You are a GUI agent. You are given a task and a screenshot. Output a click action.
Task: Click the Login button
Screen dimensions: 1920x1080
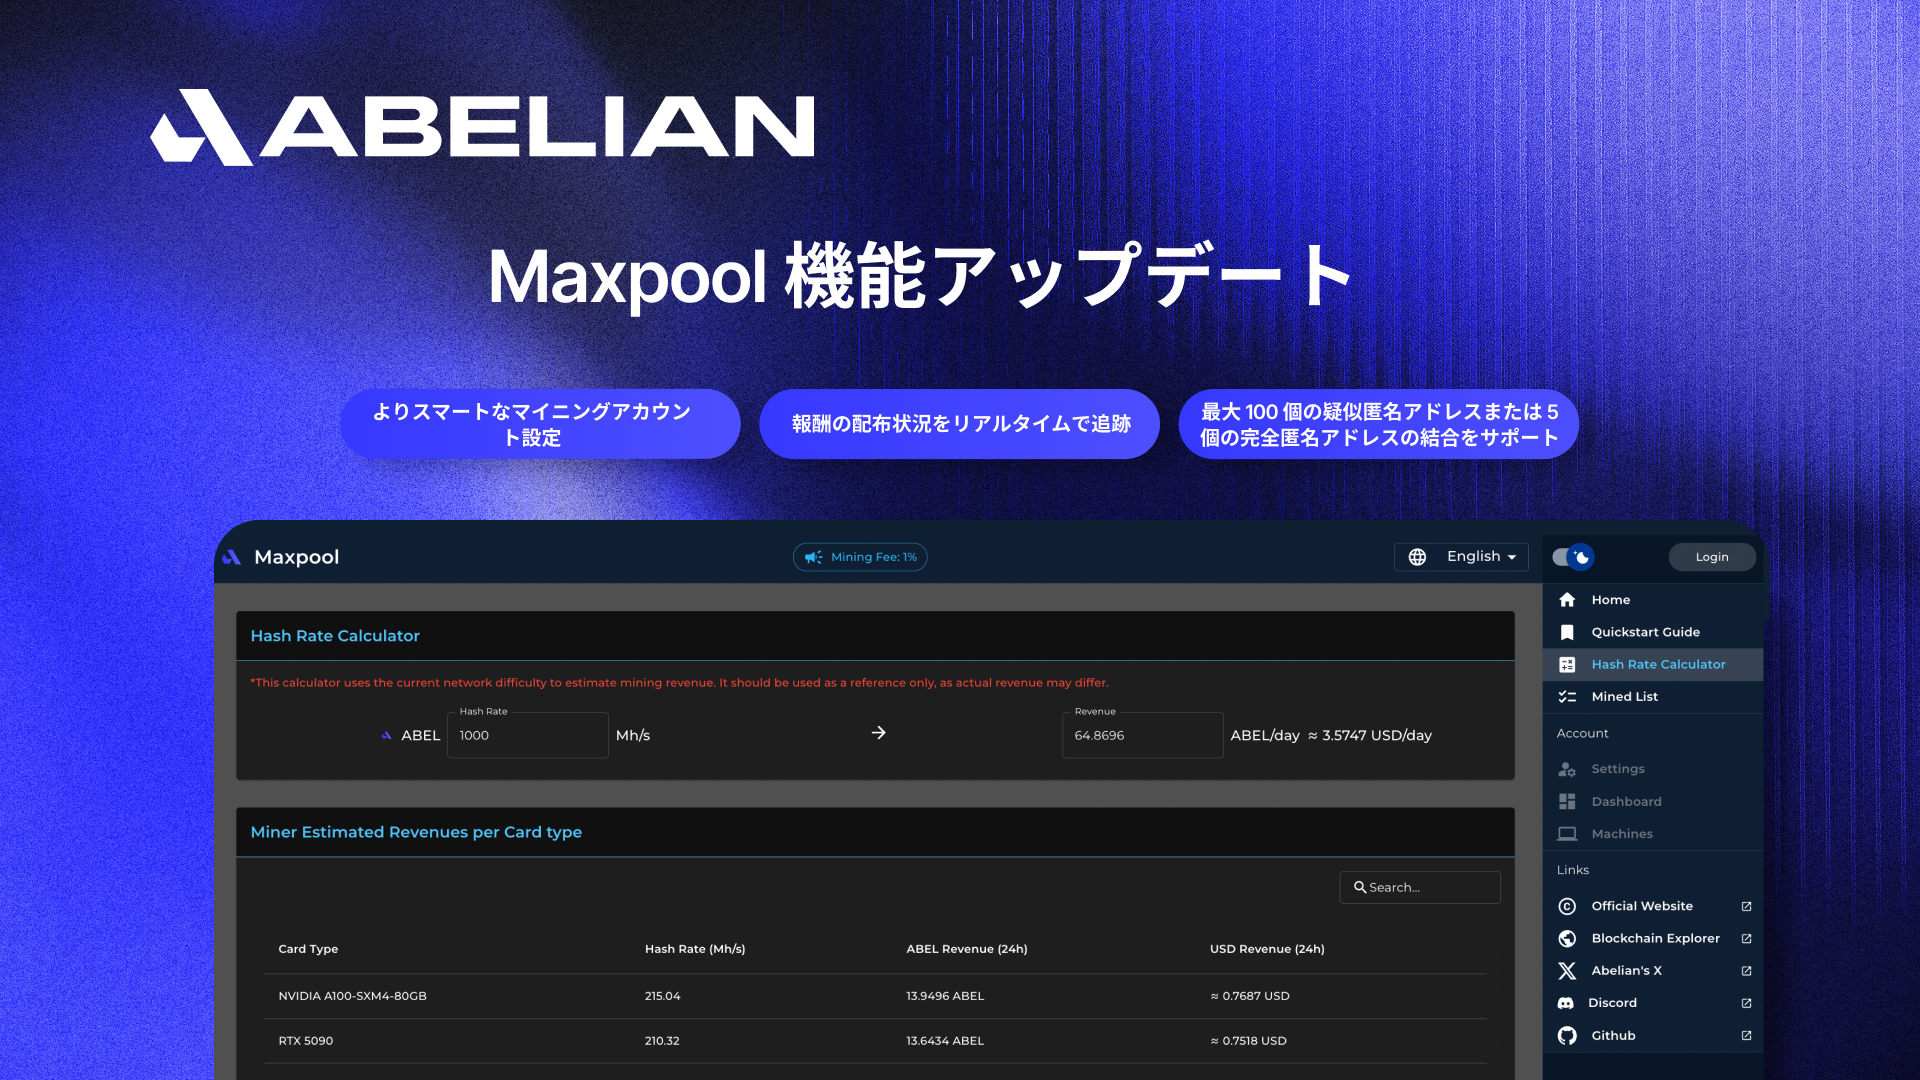tap(1712, 557)
